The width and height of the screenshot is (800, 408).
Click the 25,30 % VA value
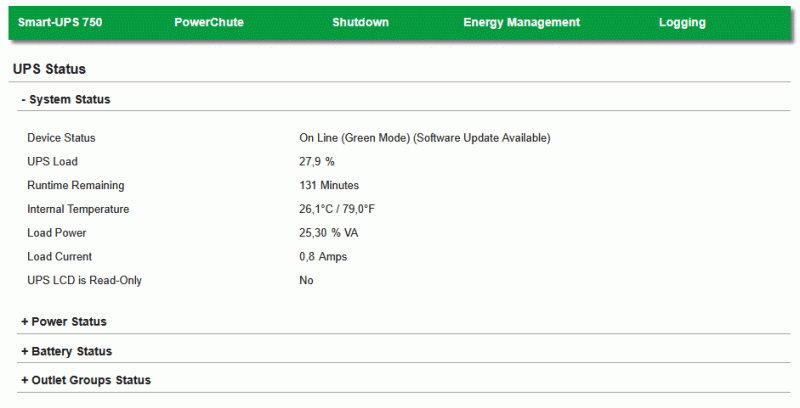(x=329, y=233)
